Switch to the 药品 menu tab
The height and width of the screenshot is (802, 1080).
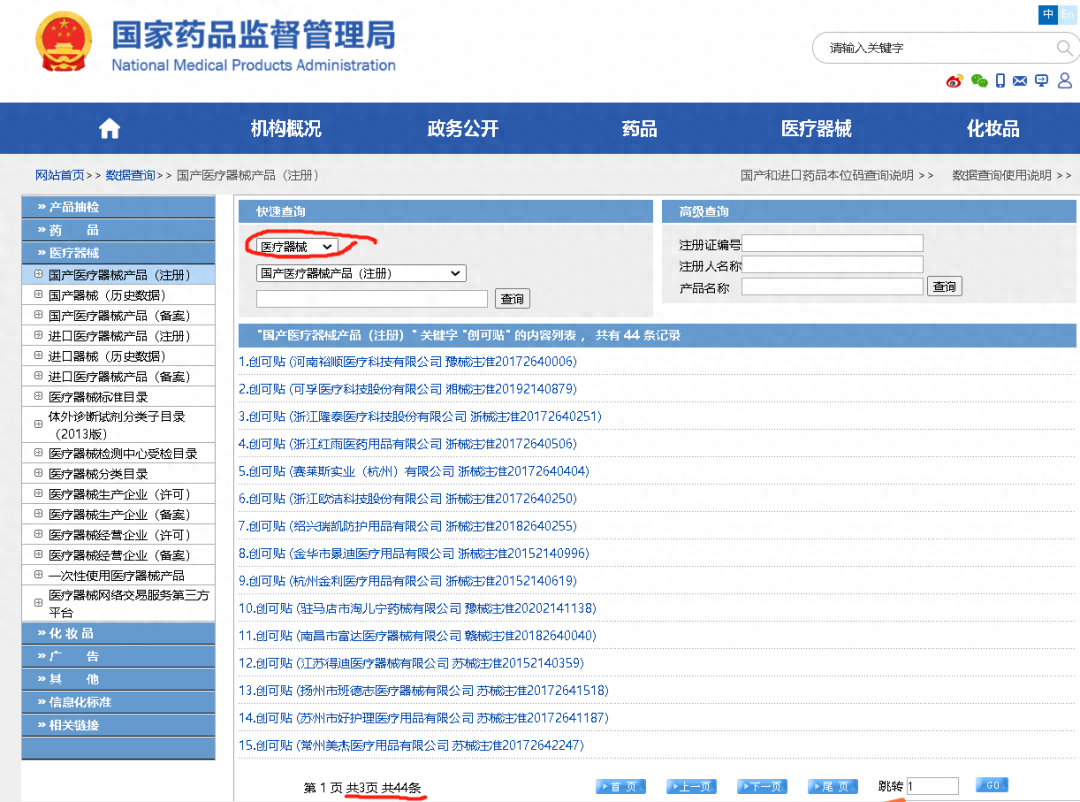click(x=639, y=128)
